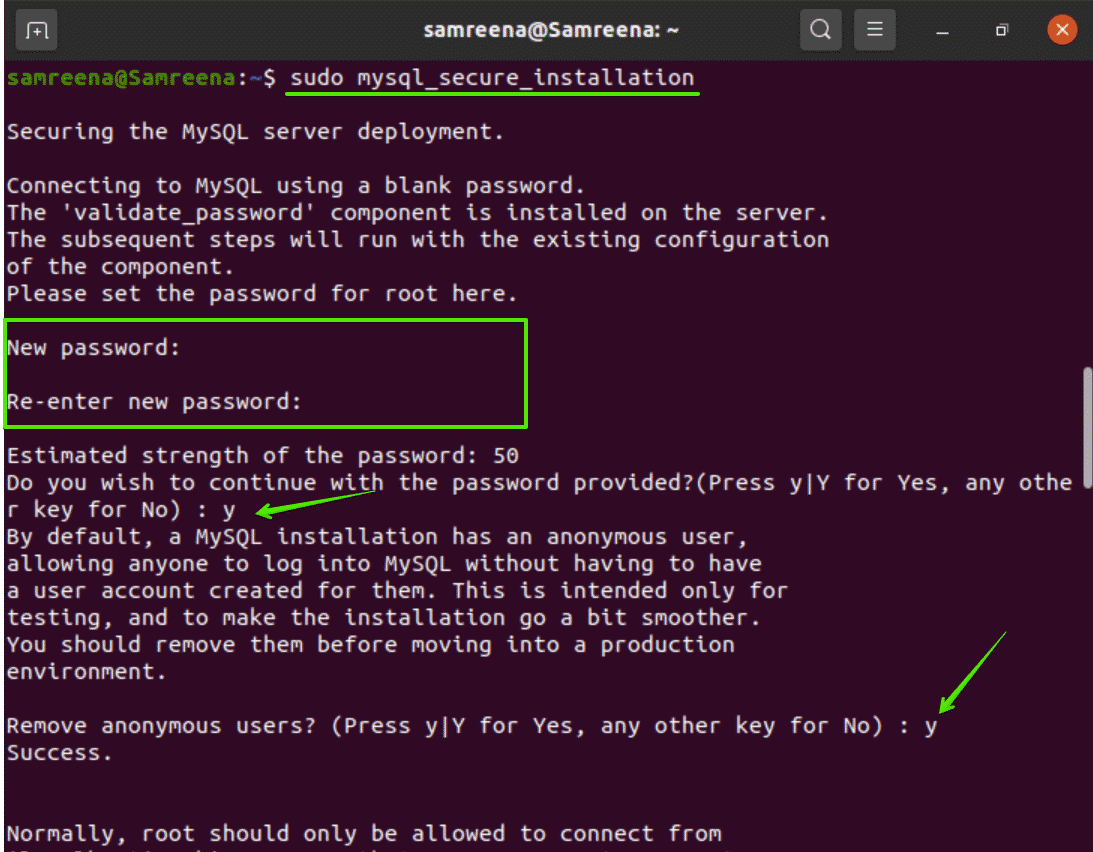Click the 'y' answer after 'key for No)'
This screenshot has height=852, width=1093.
(229, 510)
